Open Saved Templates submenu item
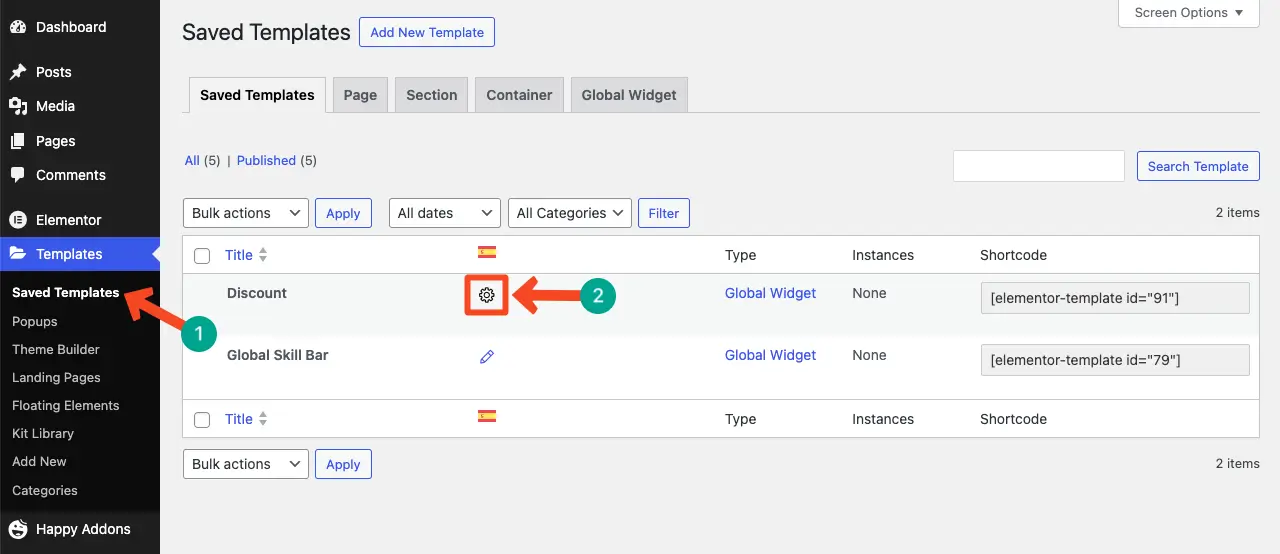Screen dimensions: 1280x554 (66, 293)
